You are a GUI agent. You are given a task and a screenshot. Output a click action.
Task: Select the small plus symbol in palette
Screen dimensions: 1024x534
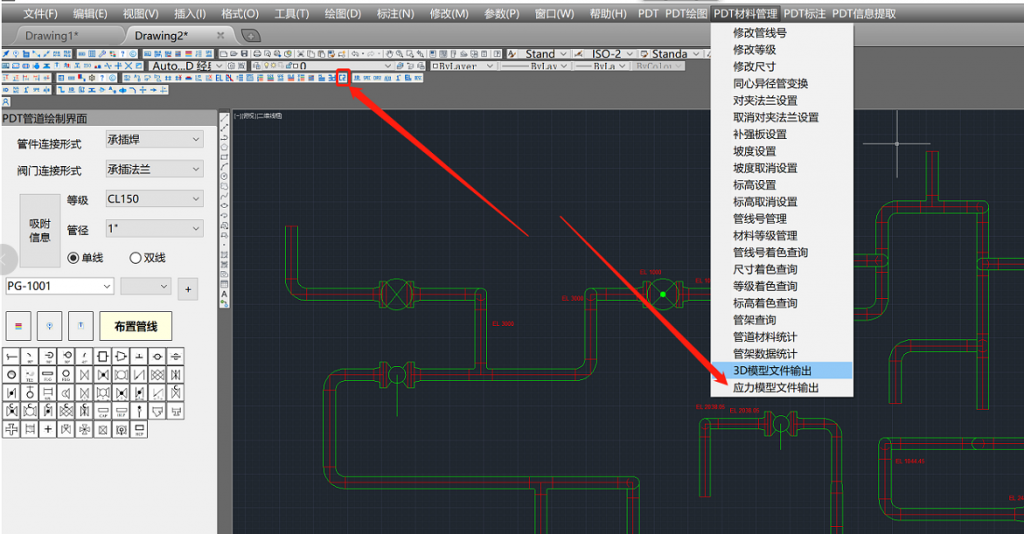[48, 430]
